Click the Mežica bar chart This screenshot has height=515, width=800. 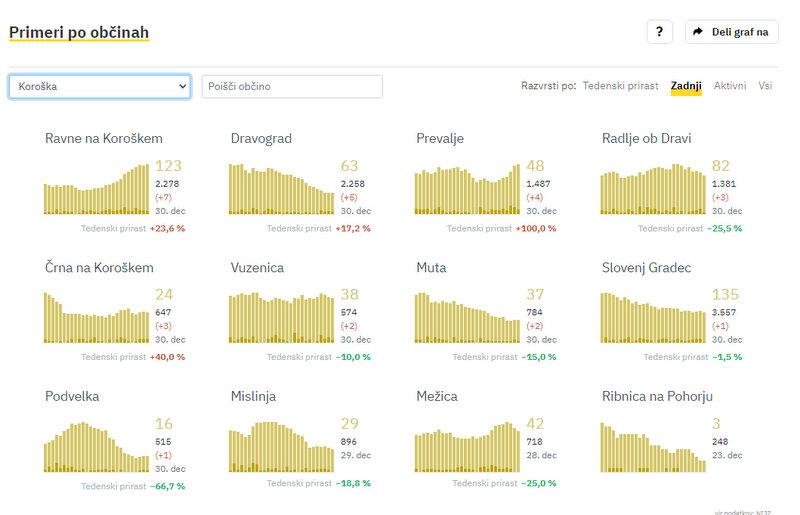467,447
